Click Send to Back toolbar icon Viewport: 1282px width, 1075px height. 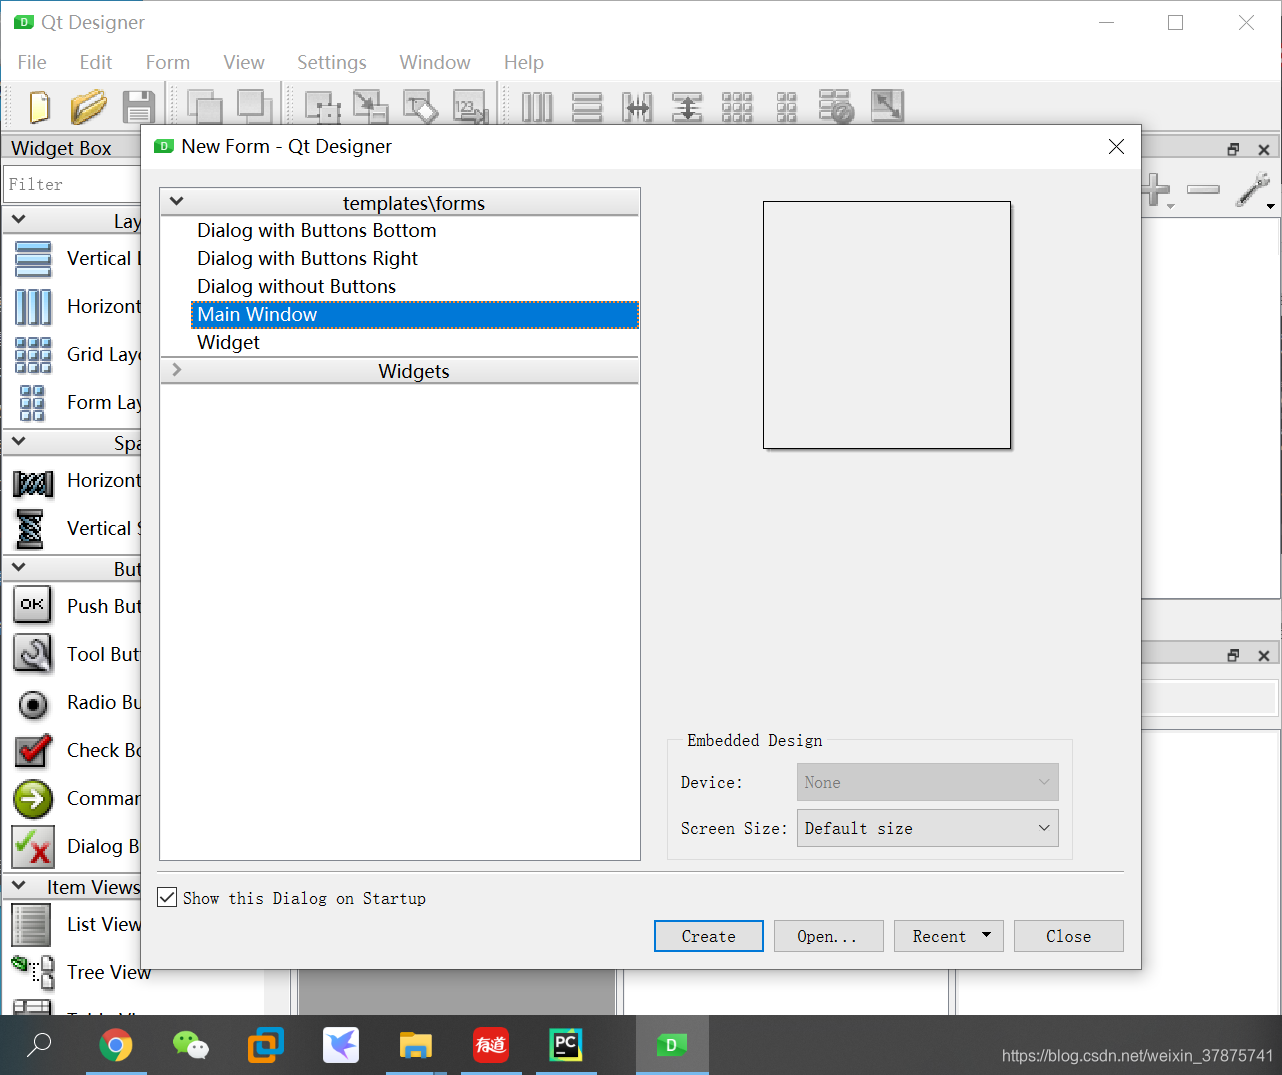[x=204, y=107]
